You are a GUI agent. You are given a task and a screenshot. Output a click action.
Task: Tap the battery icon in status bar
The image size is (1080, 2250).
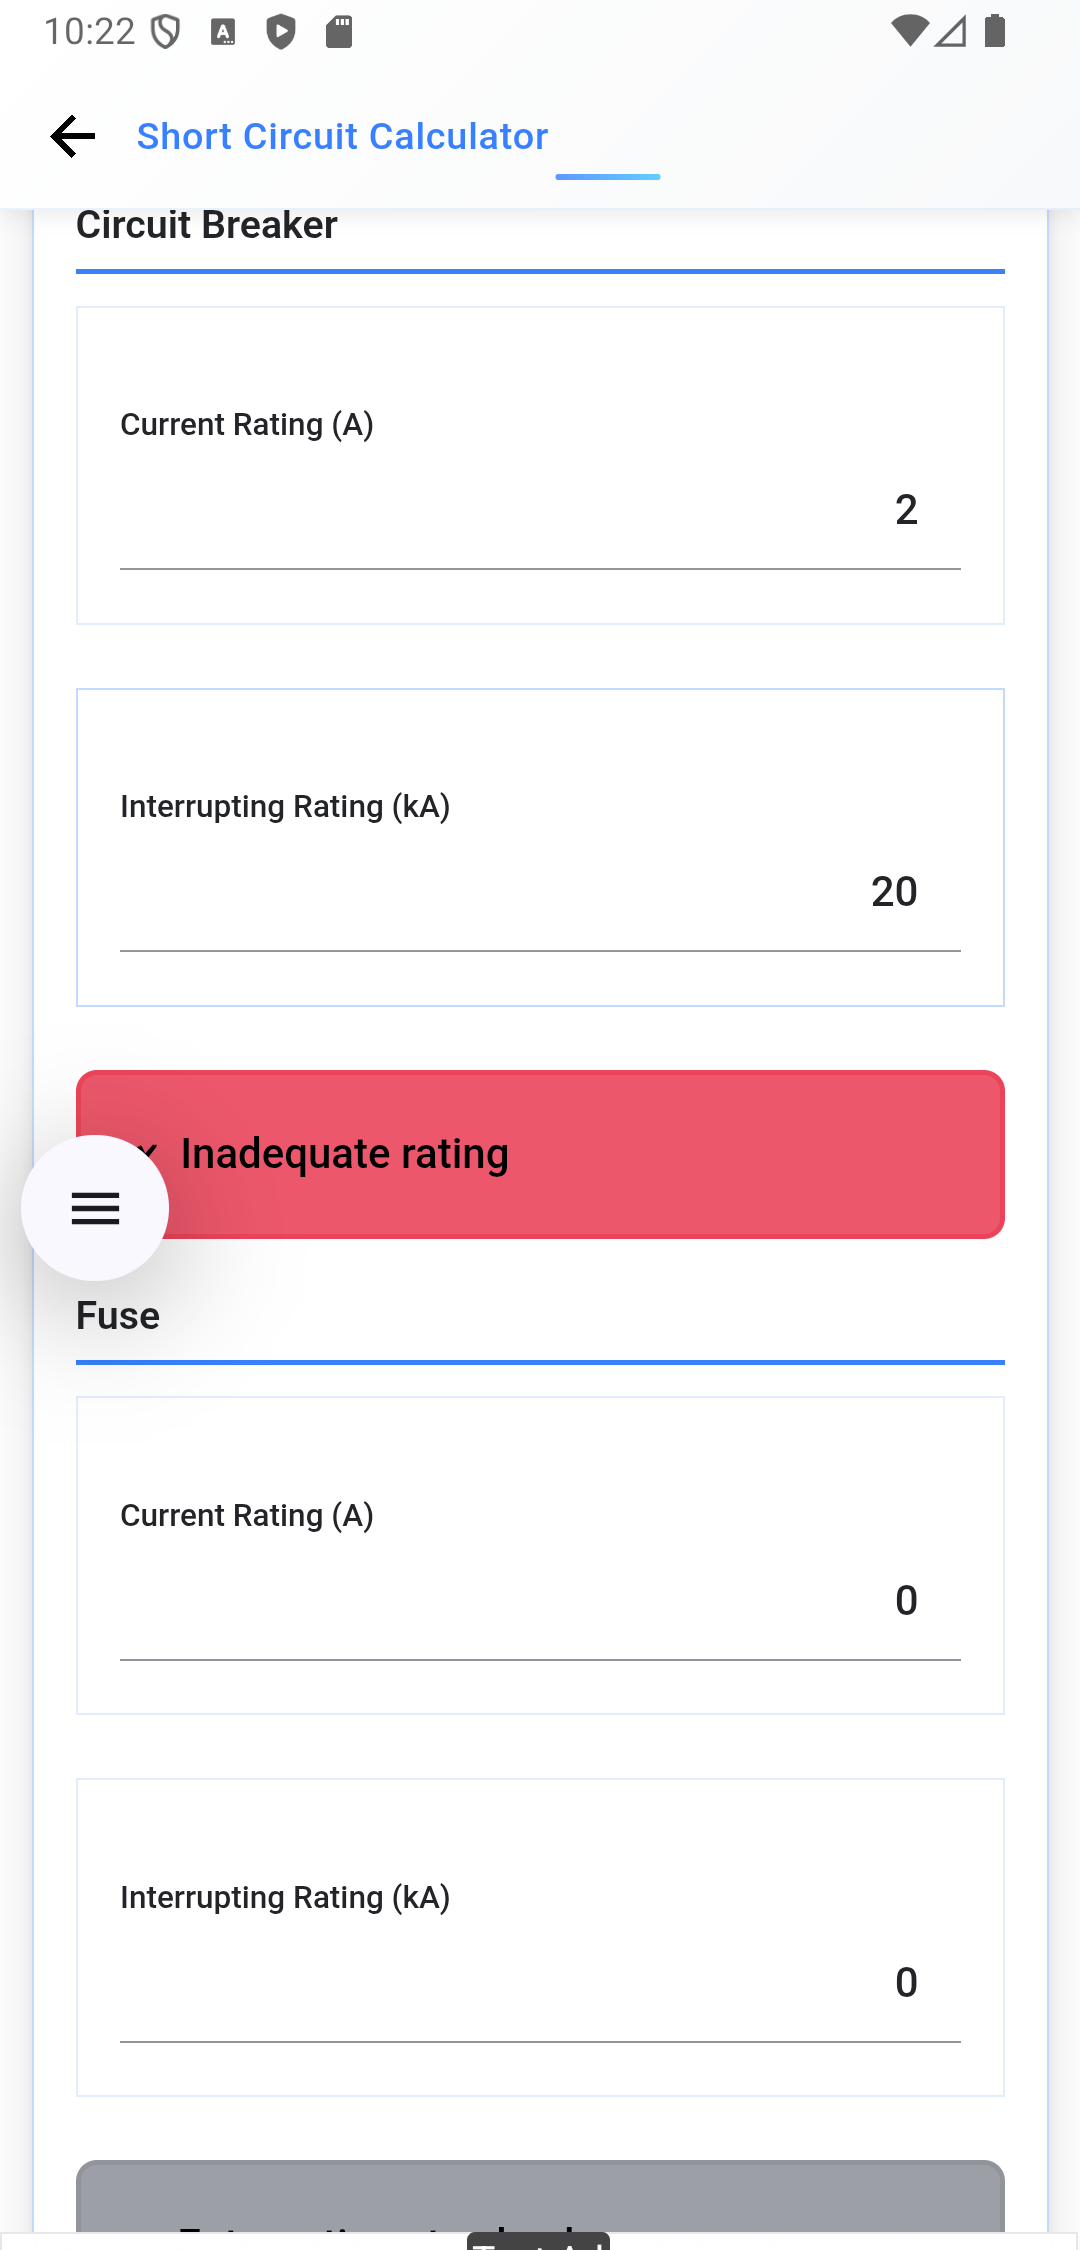tap(995, 31)
